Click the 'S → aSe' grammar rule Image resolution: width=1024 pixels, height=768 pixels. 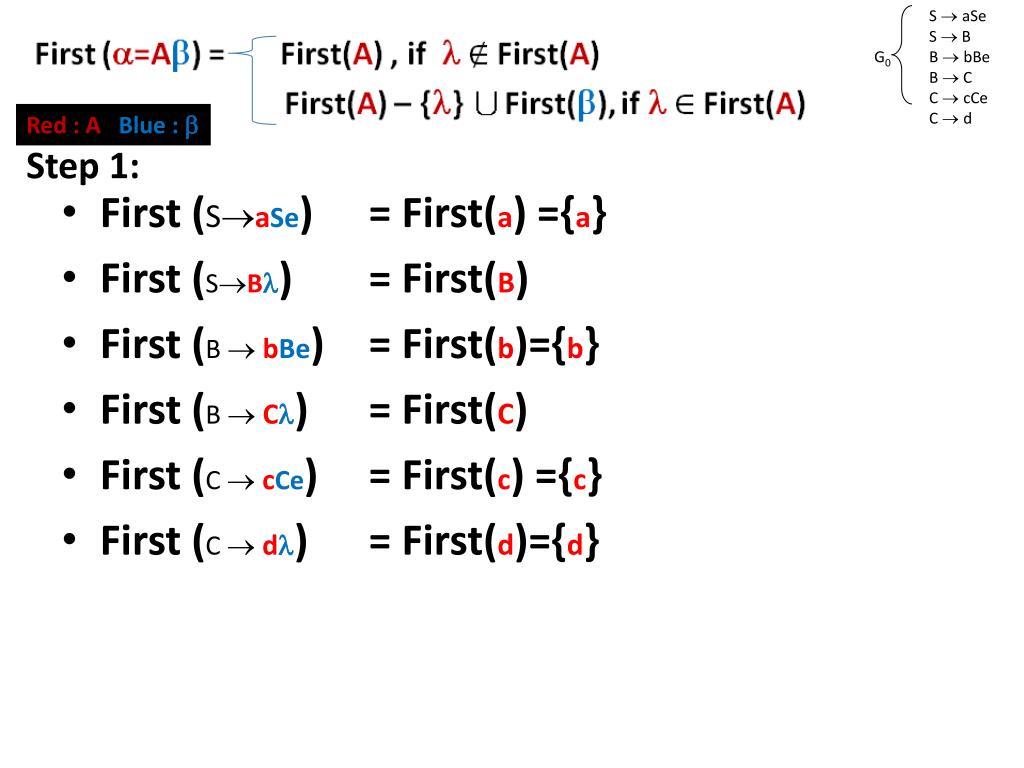pyautogui.click(x=957, y=16)
